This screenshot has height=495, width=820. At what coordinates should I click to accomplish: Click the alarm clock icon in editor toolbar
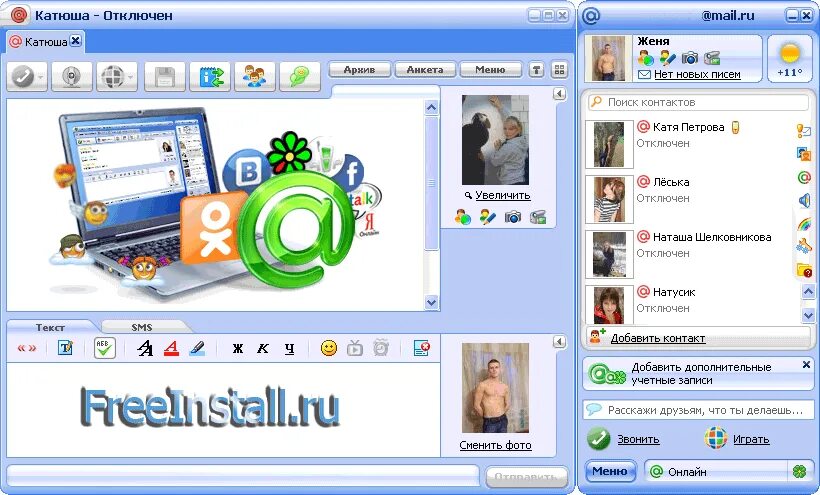[x=381, y=348]
